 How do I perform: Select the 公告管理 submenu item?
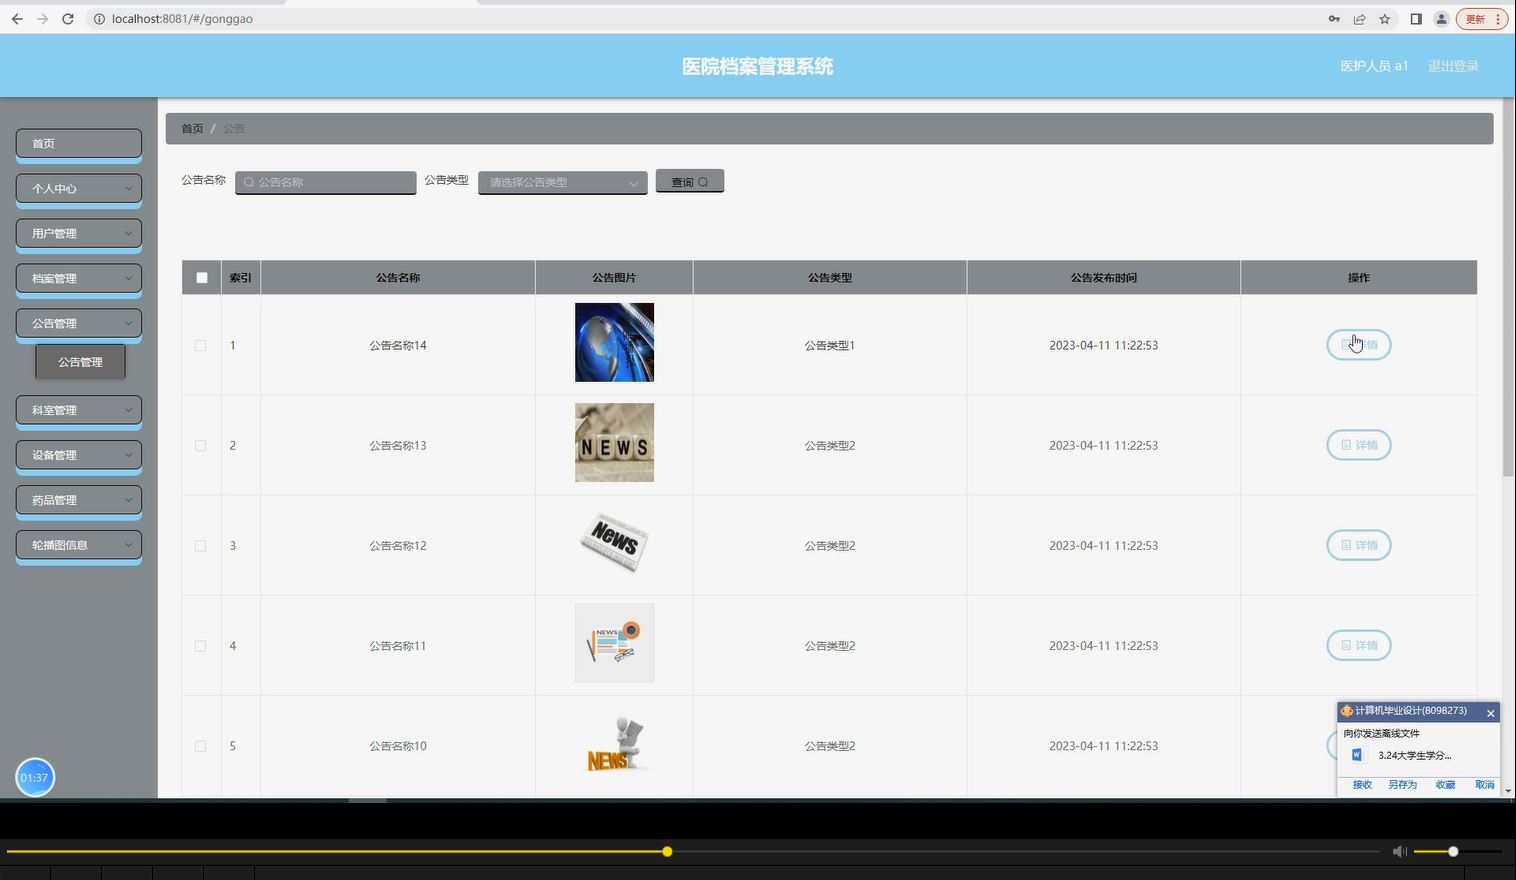tap(80, 362)
